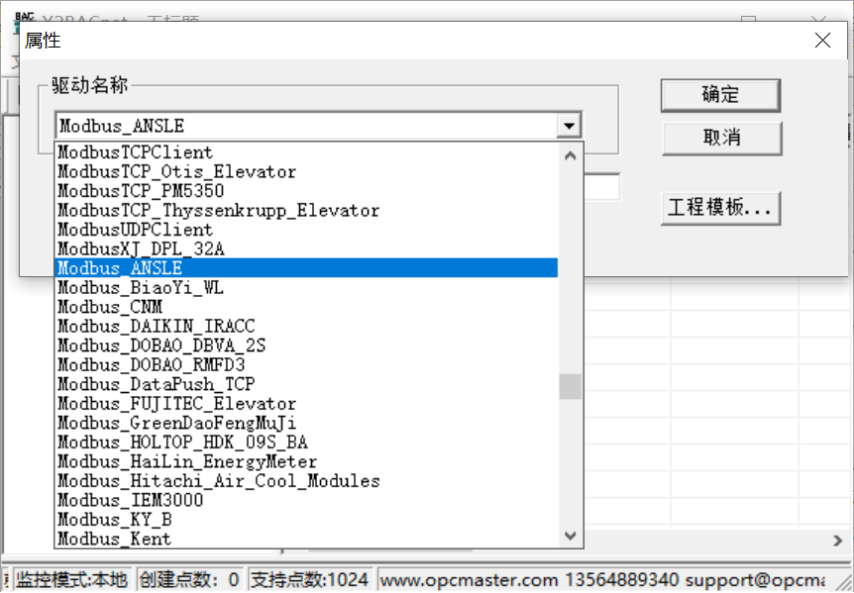Open the 工程模板... project template button

pos(721,208)
